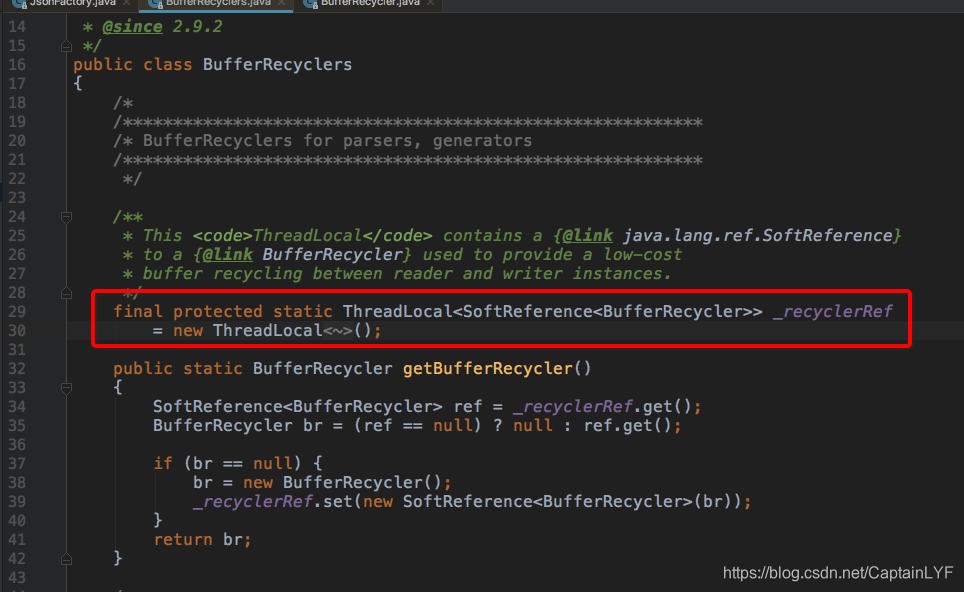Click _recyclerRef in the .get() call
This screenshot has width=964, height=592.
pyautogui.click(x=573, y=407)
